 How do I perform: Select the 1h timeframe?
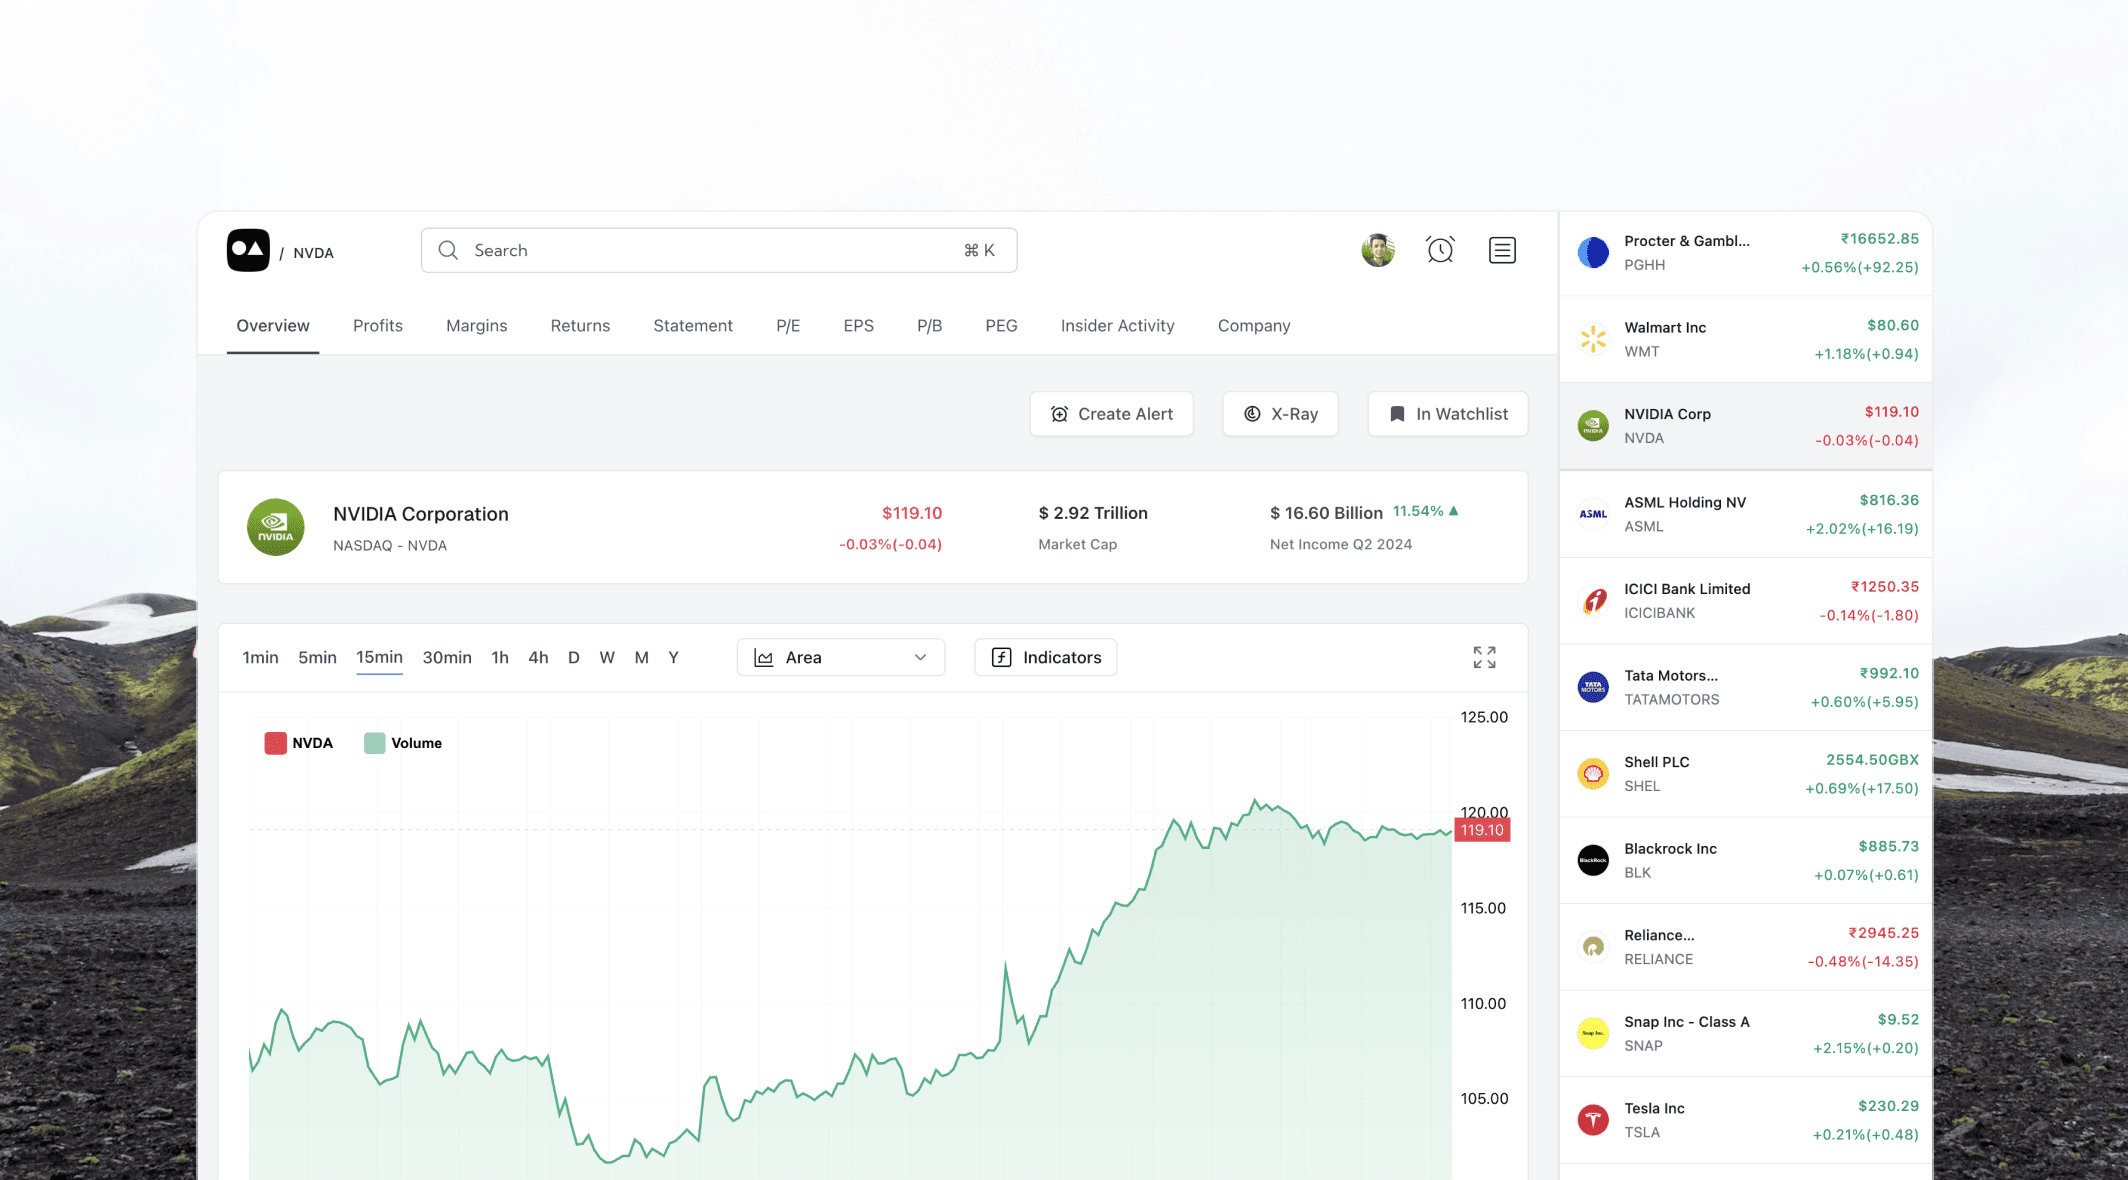click(x=500, y=657)
